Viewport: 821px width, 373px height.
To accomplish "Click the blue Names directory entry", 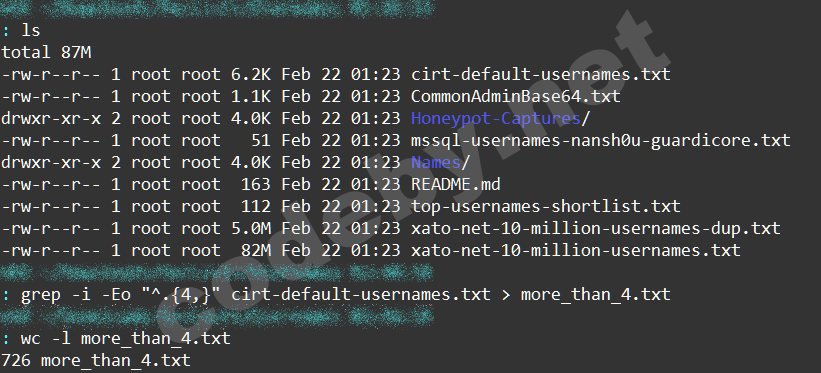I will (x=436, y=162).
